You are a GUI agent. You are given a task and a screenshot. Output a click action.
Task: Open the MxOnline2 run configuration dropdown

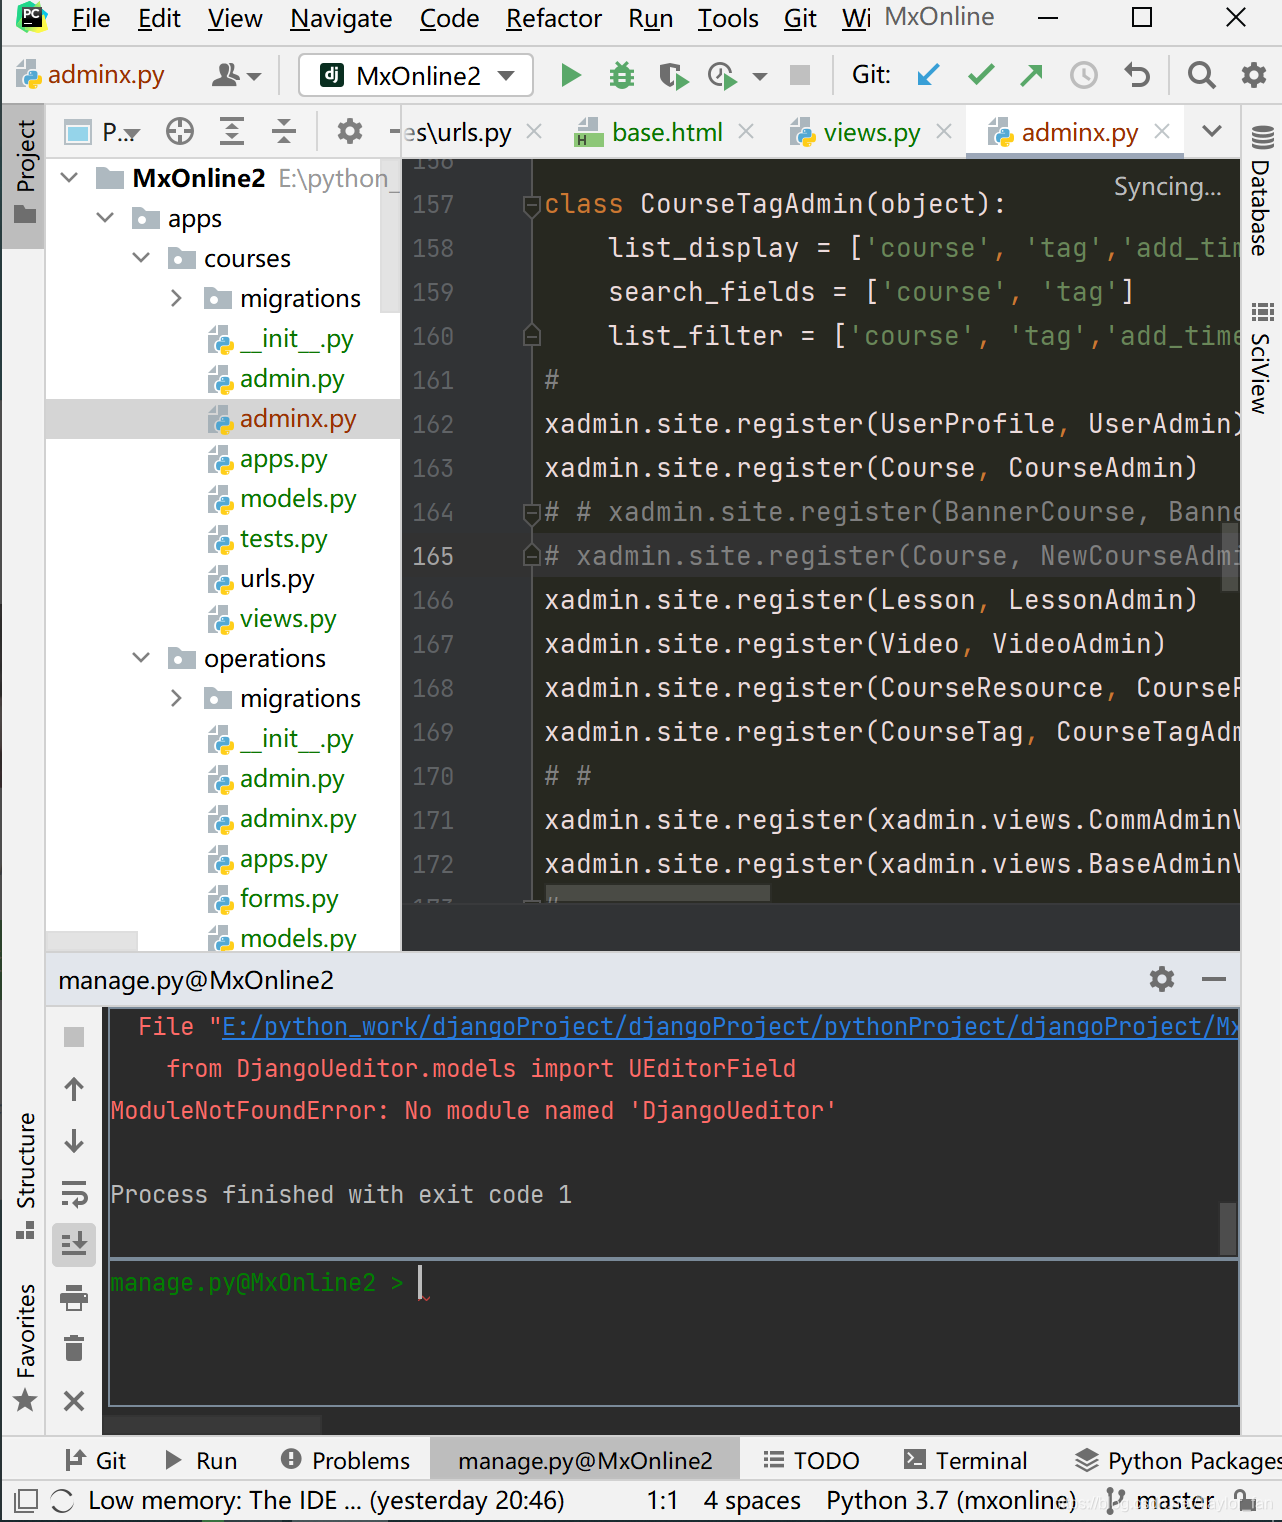[417, 76]
